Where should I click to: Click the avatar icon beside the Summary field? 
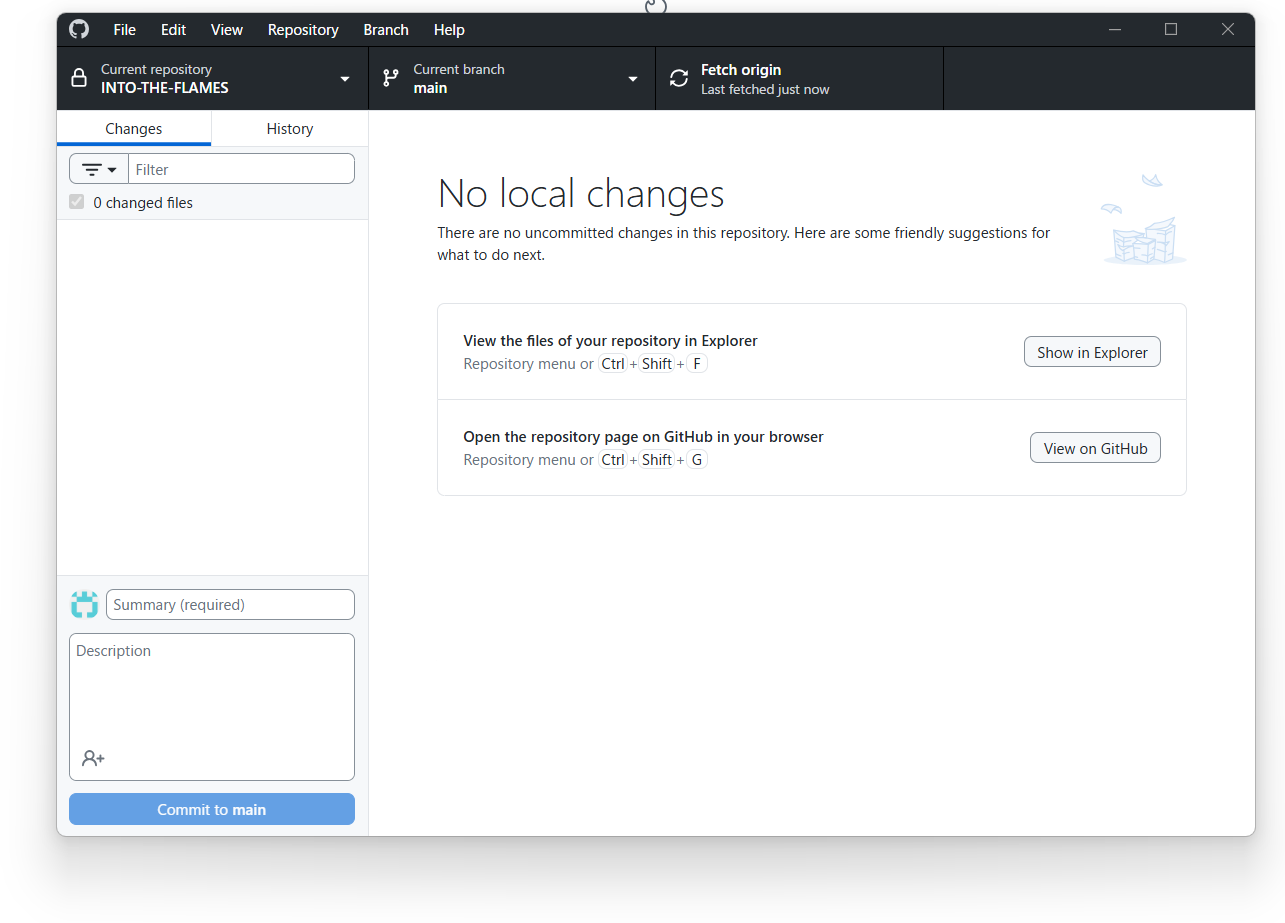point(85,604)
